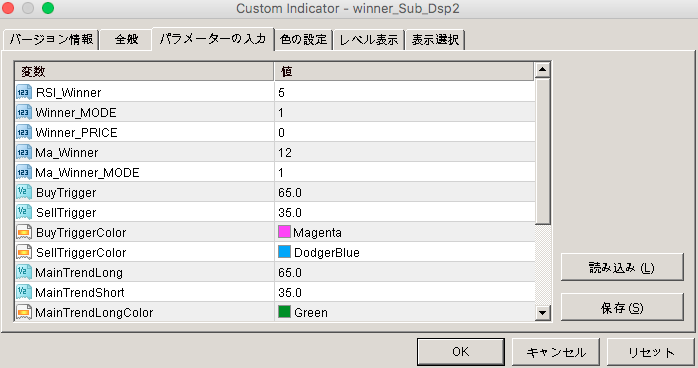Screen dimensions: 698x368
Task: Choose the Green color swatch
Action: (284, 312)
